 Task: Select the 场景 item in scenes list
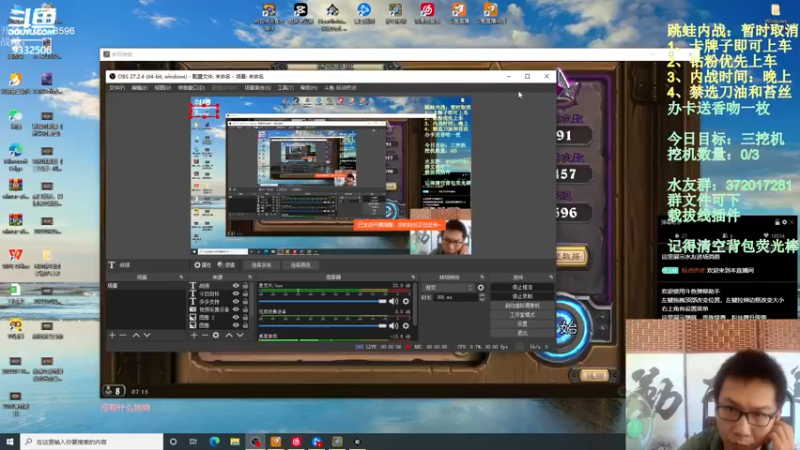coord(146,286)
